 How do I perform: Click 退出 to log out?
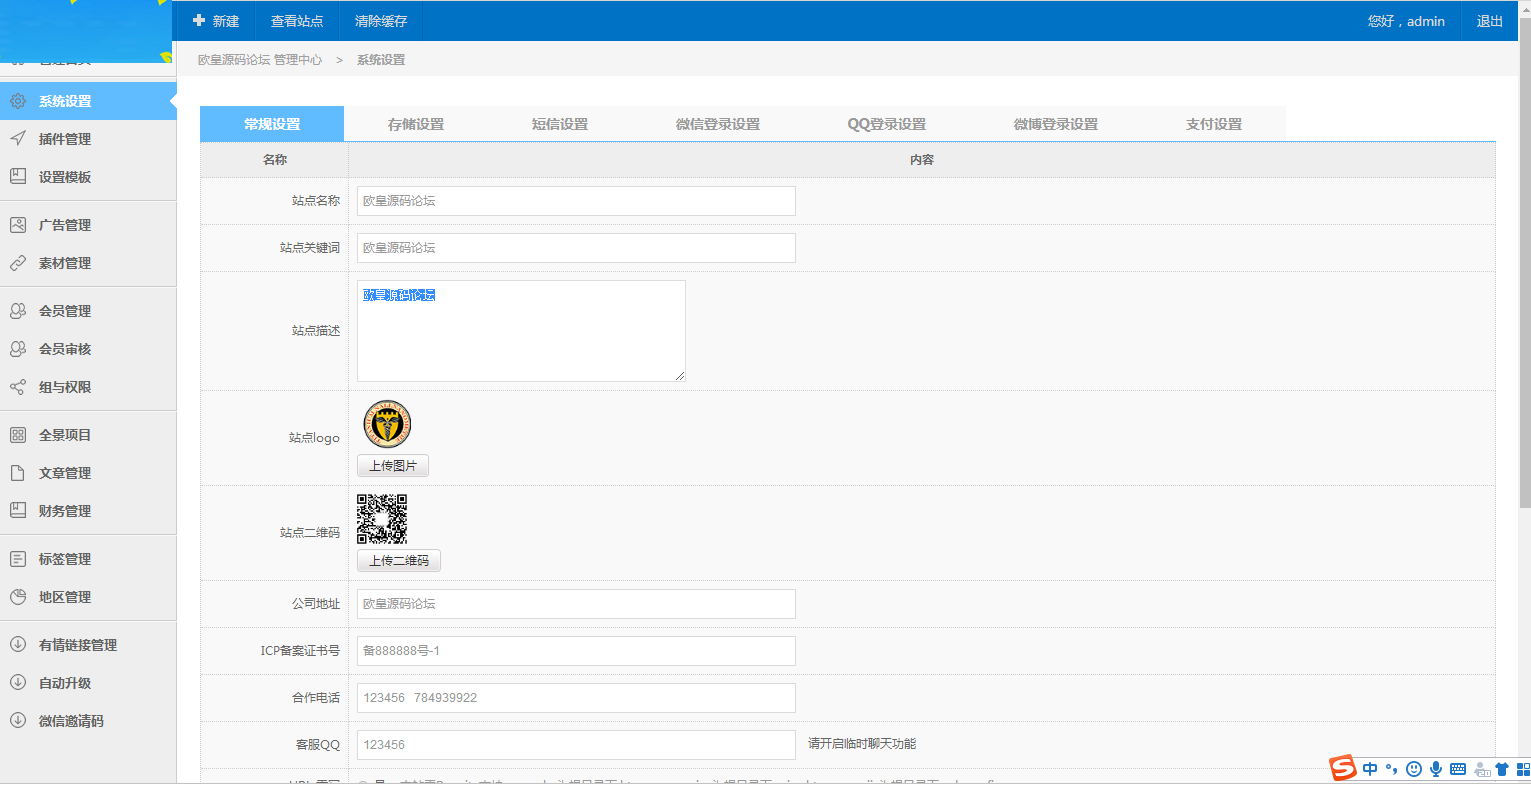tap(1490, 21)
